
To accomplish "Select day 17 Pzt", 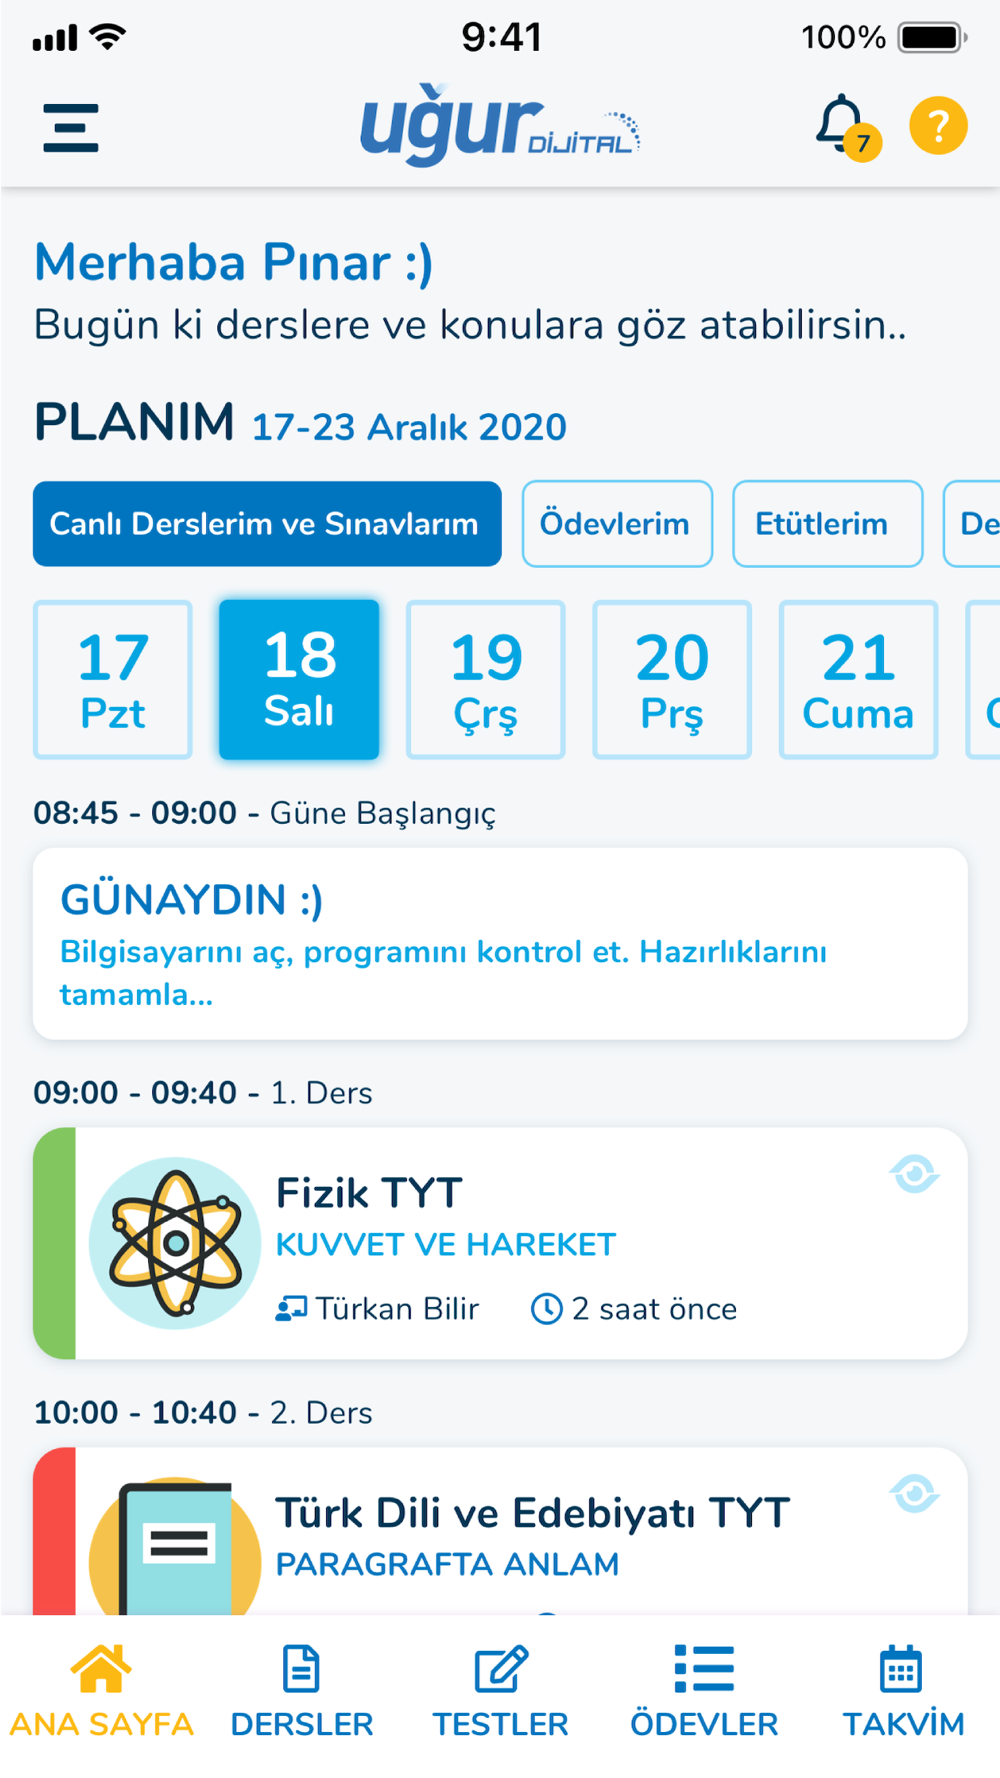I will coord(113,680).
